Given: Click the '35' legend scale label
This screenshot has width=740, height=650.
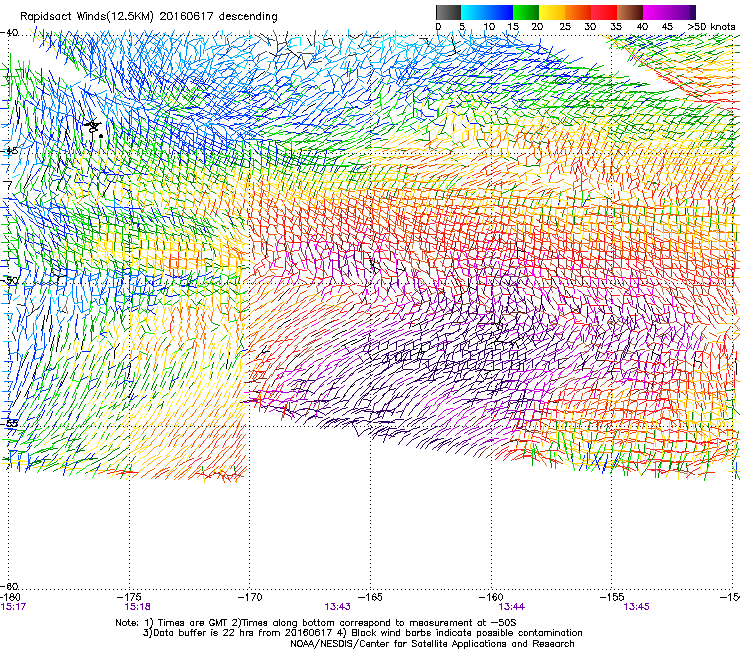Looking at the screenshot, I should coord(616,27).
